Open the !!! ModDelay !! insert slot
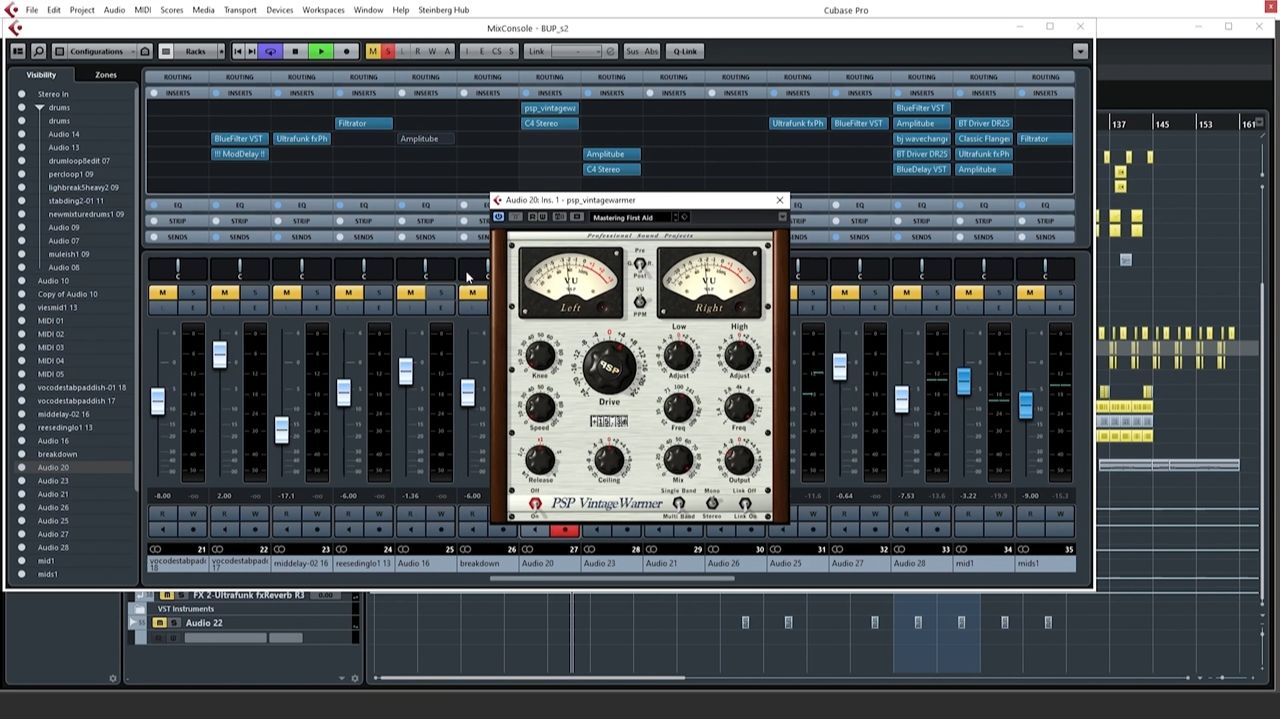1280x719 pixels. 239,154
